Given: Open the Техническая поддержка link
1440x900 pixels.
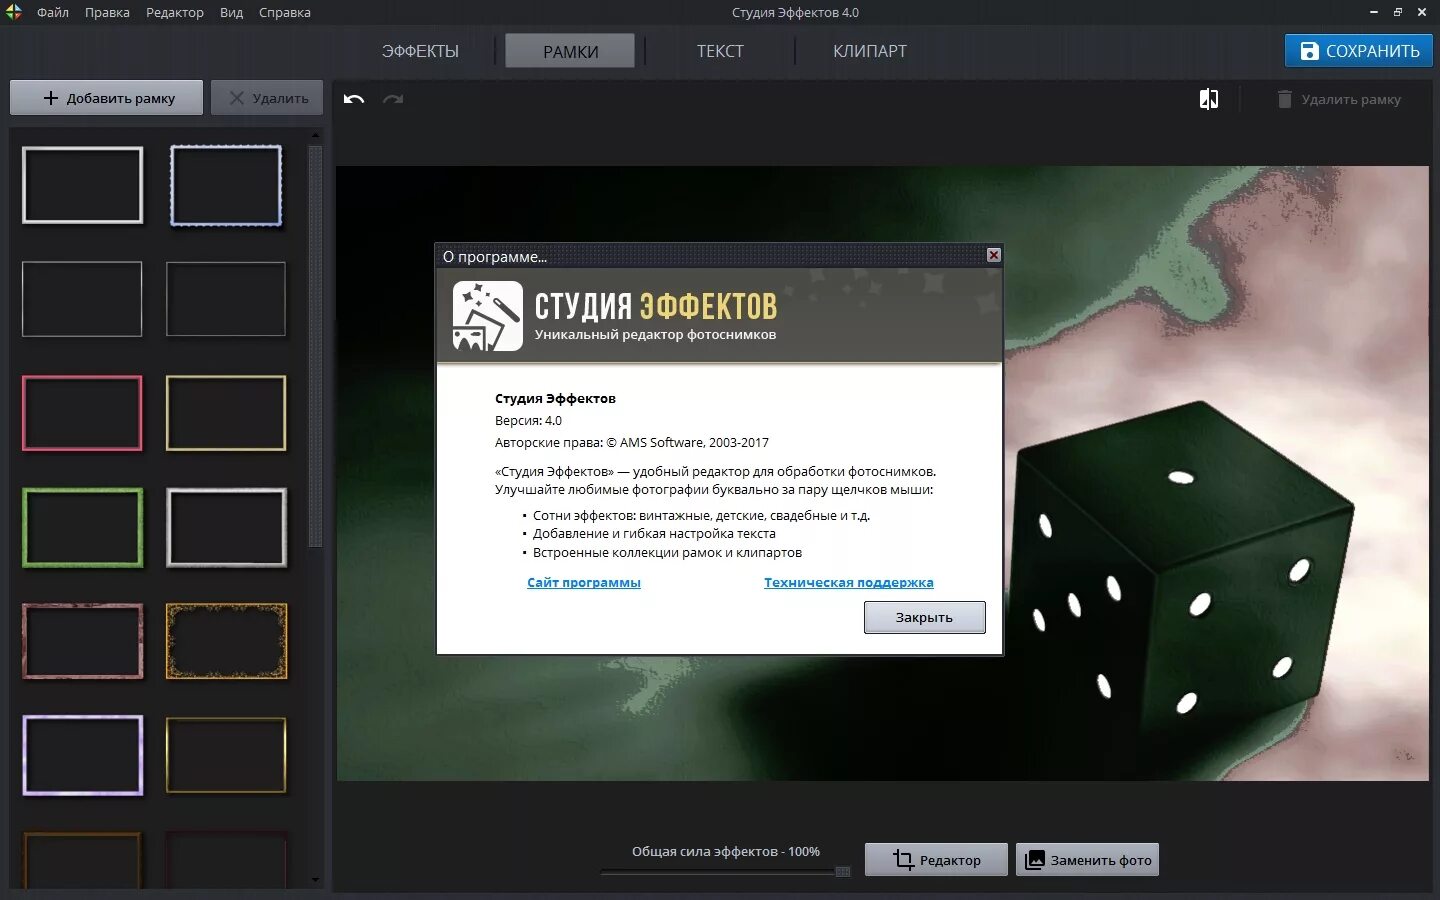Looking at the screenshot, I should (848, 582).
